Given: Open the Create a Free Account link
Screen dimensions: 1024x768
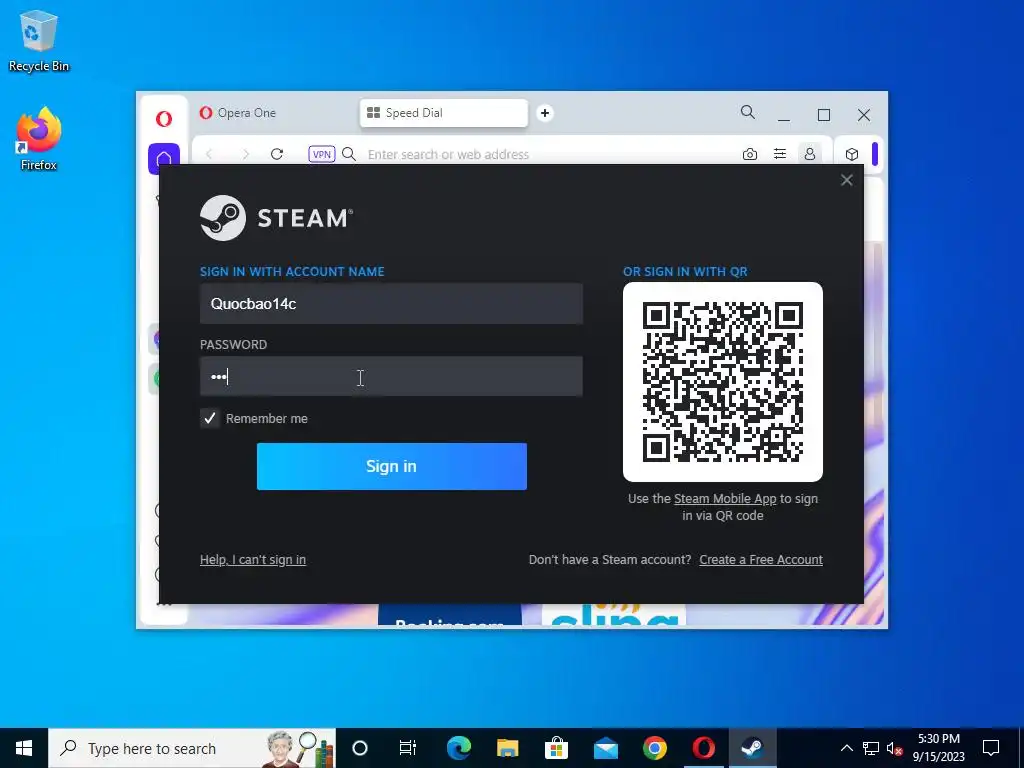Looking at the screenshot, I should click(x=761, y=560).
